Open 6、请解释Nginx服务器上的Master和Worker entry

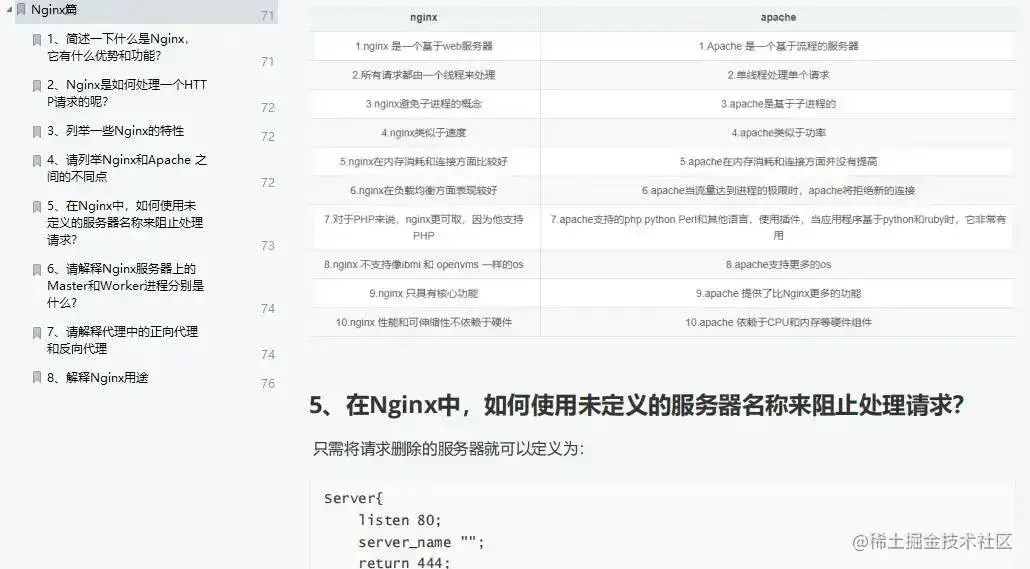point(125,286)
